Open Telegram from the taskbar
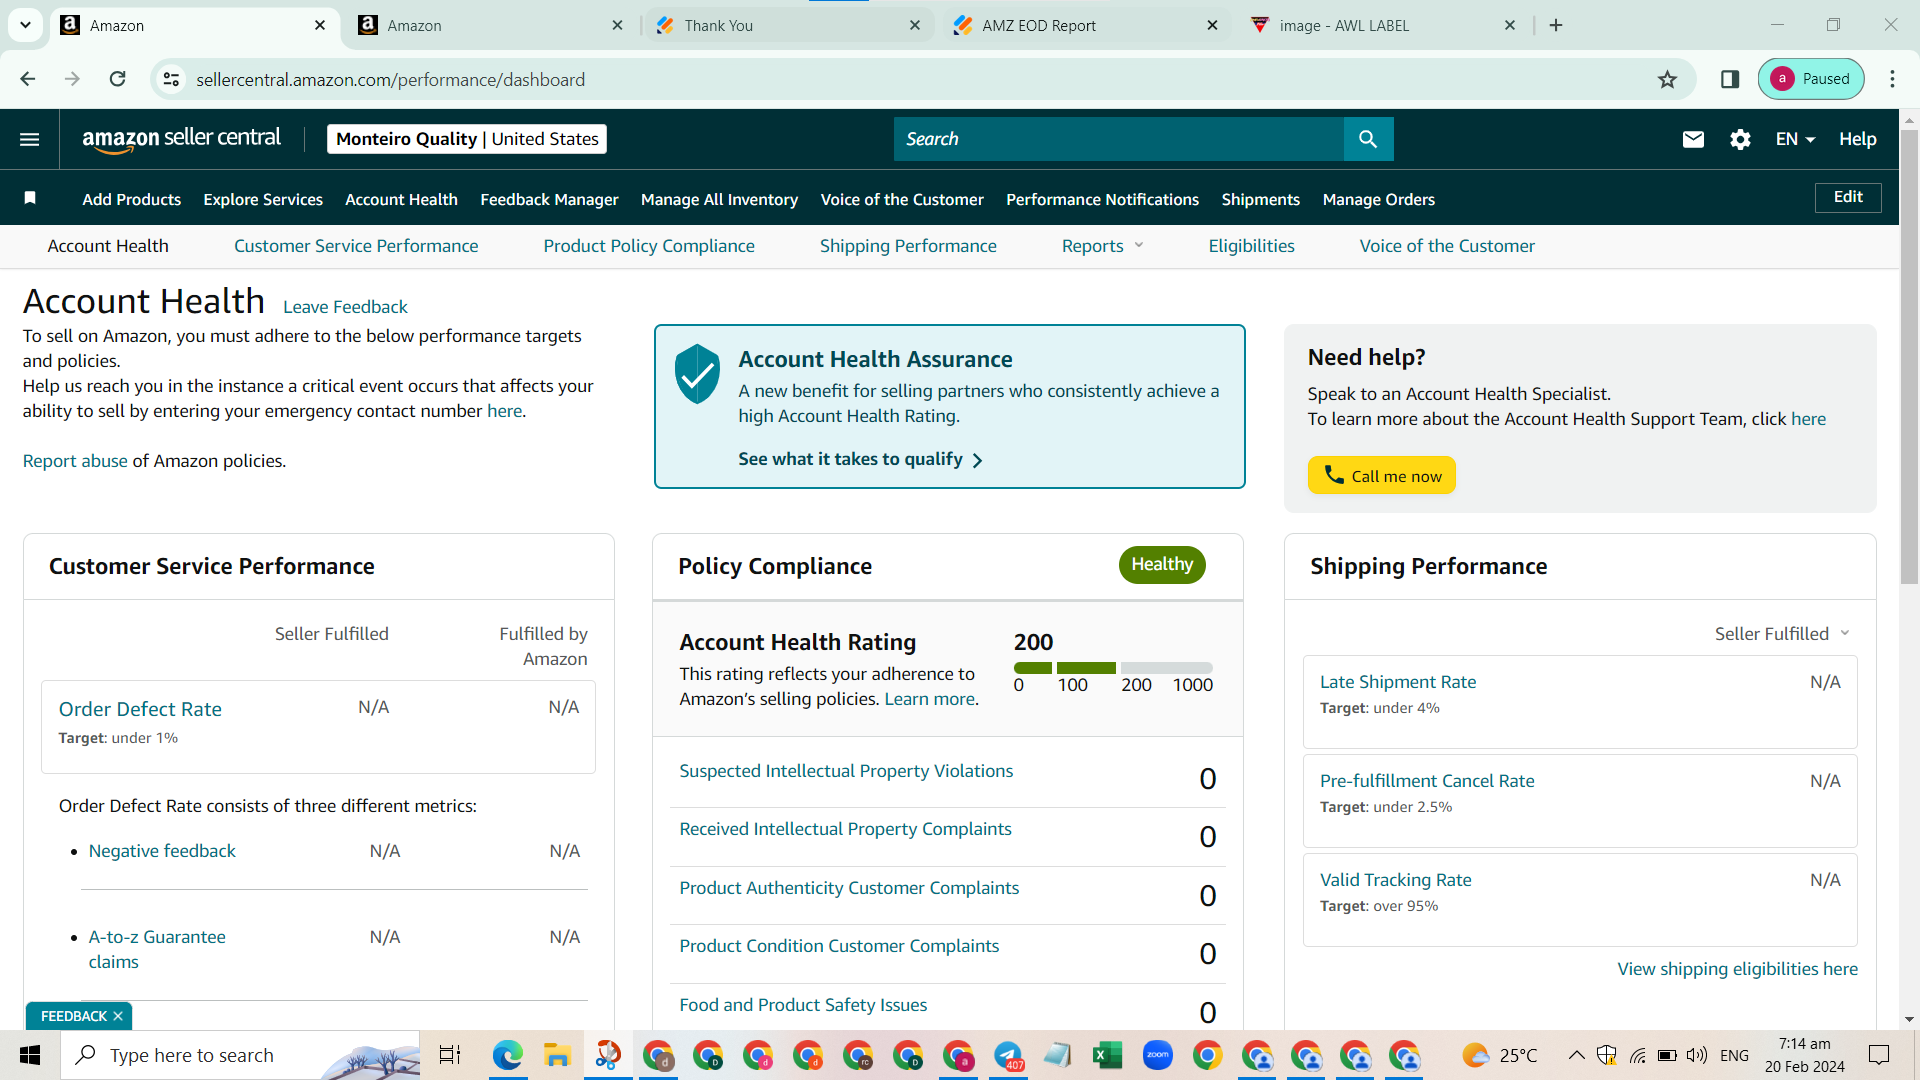Image resolution: width=1920 pixels, height=1080 pixels. [1008, 1055]
